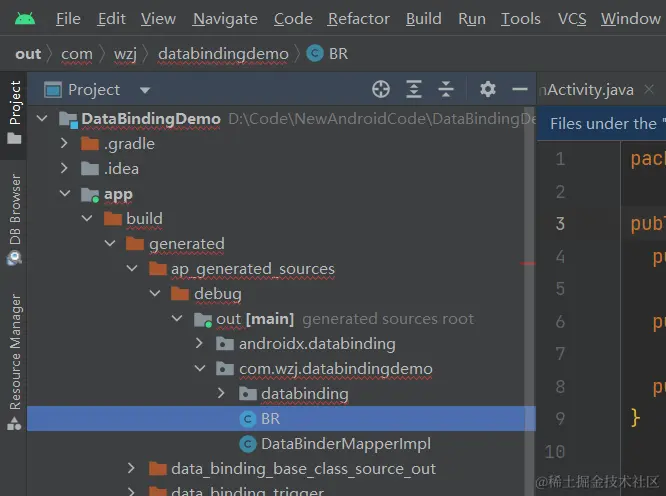Click the Collapse All icon in Project toolbar

pyautogui.click(x=446, y=90)
